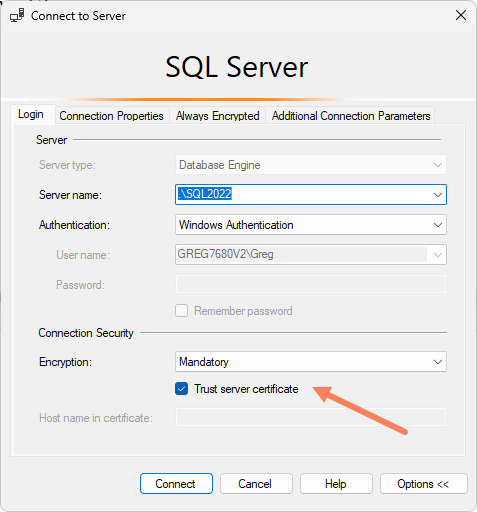Toggle the Remember password checkbox
This screenshot has height=512, width=477.
[182, 311]
